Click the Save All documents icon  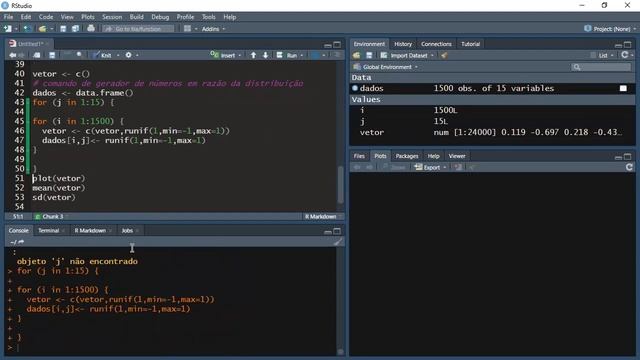pyautogui.click(x=75, y=29)
